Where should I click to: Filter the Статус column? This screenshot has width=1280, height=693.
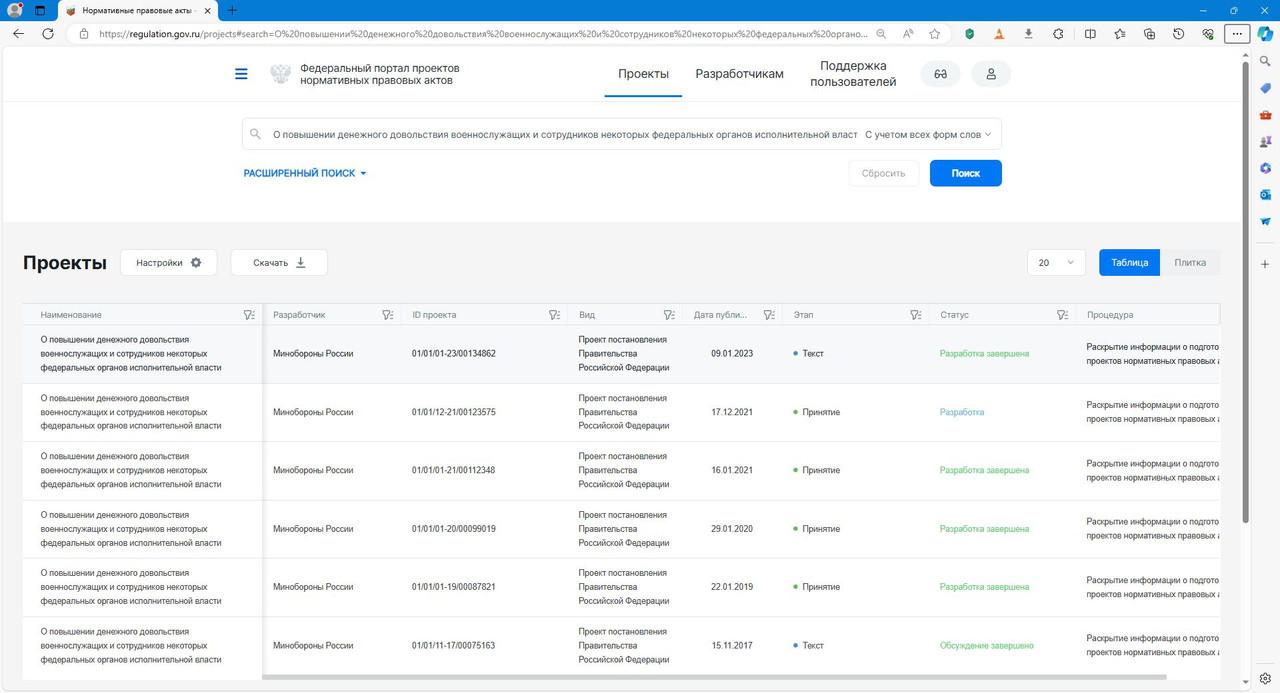(x=1063, y=315)
